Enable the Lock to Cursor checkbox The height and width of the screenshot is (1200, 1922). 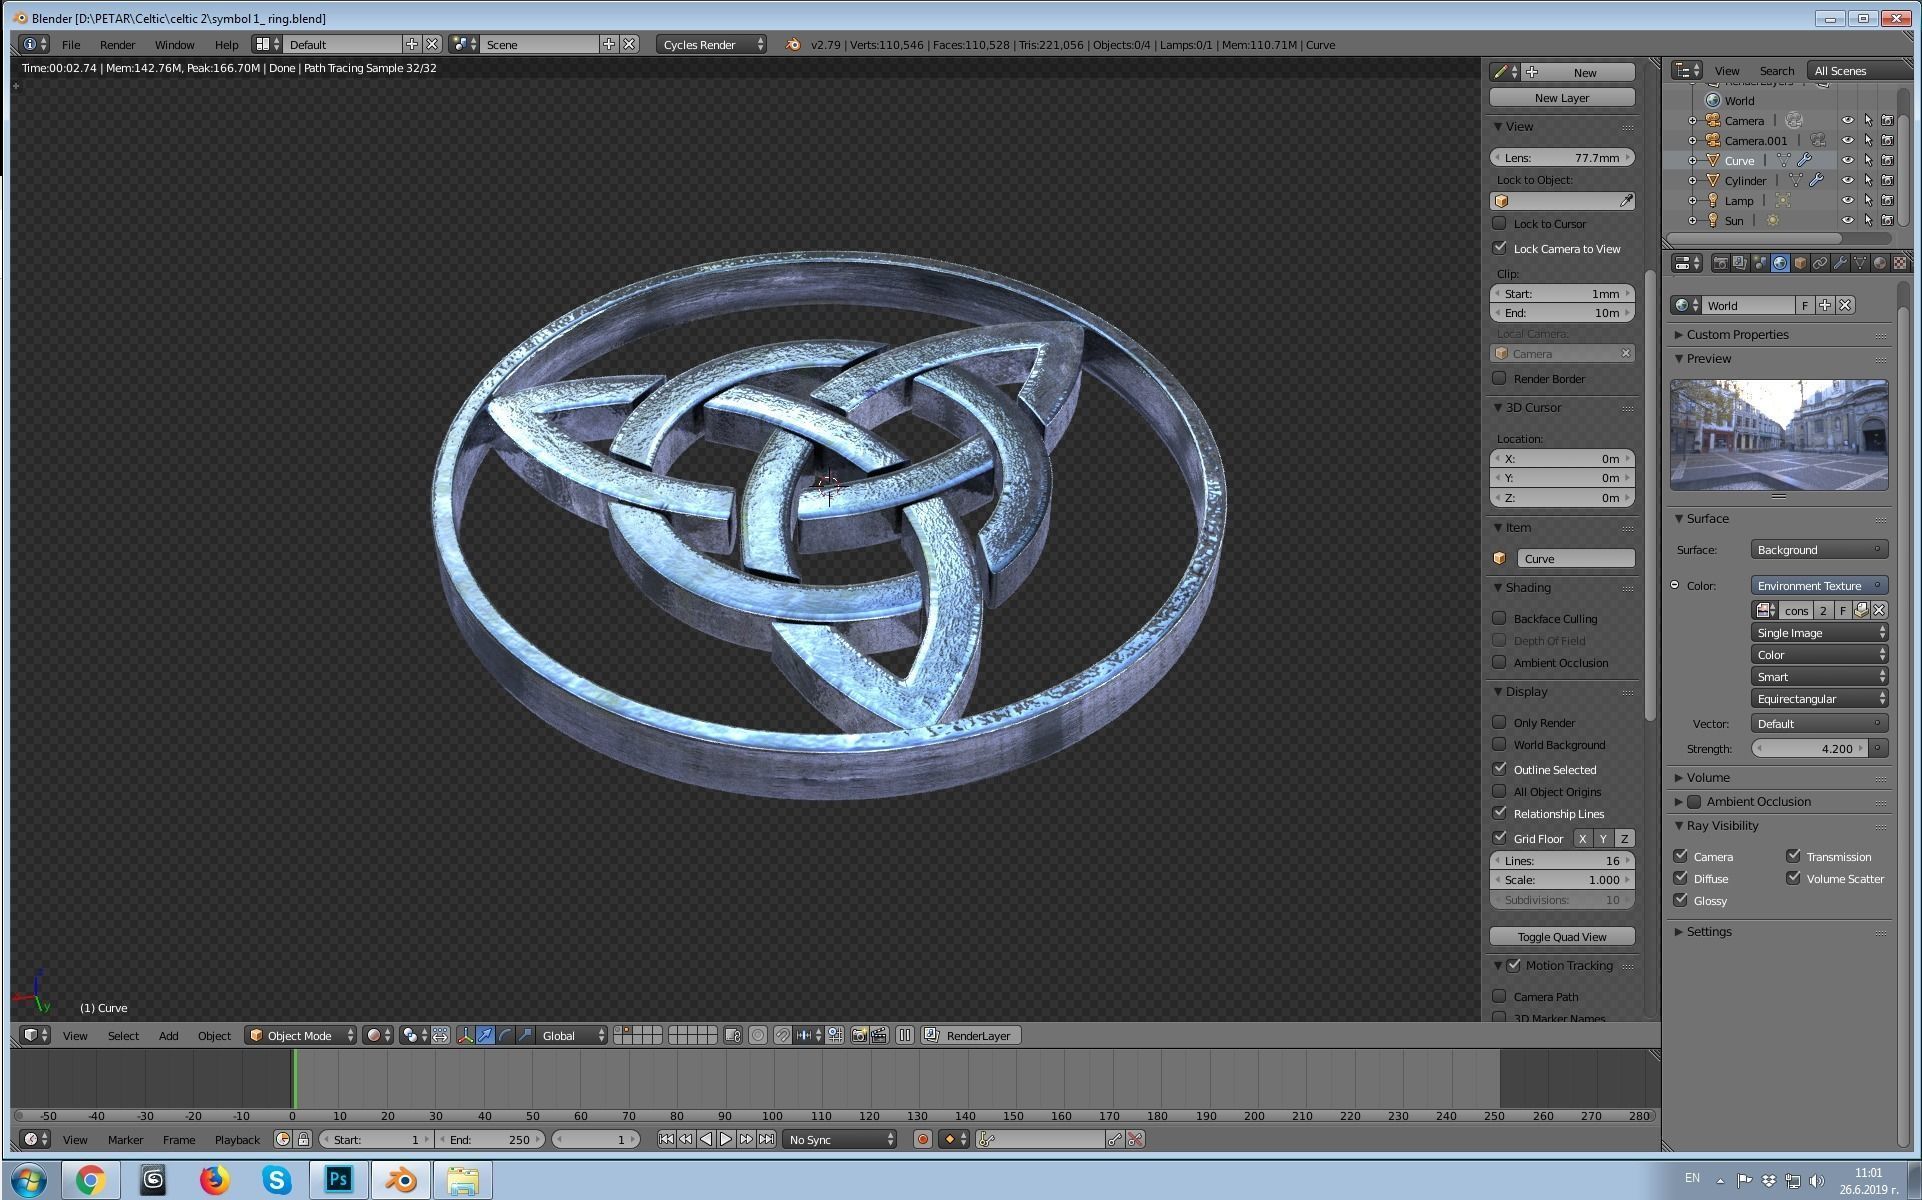coord(1499,223)
